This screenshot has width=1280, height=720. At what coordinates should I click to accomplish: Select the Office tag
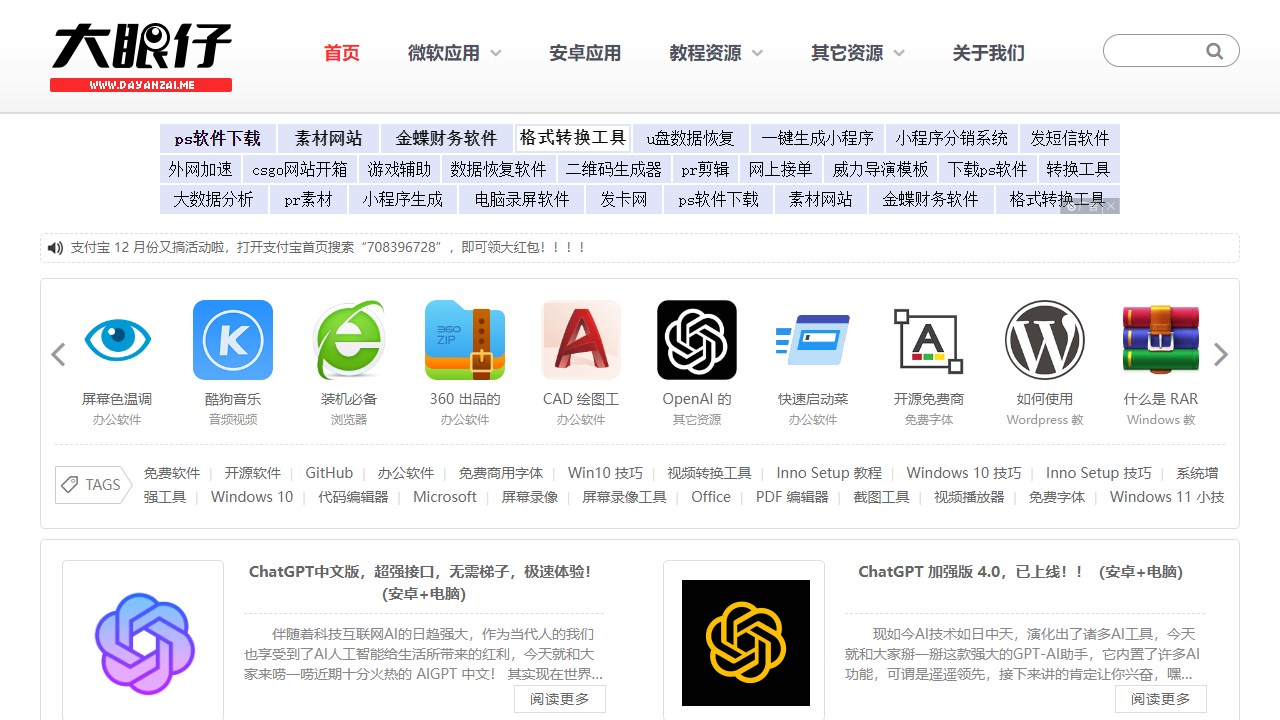711,497
